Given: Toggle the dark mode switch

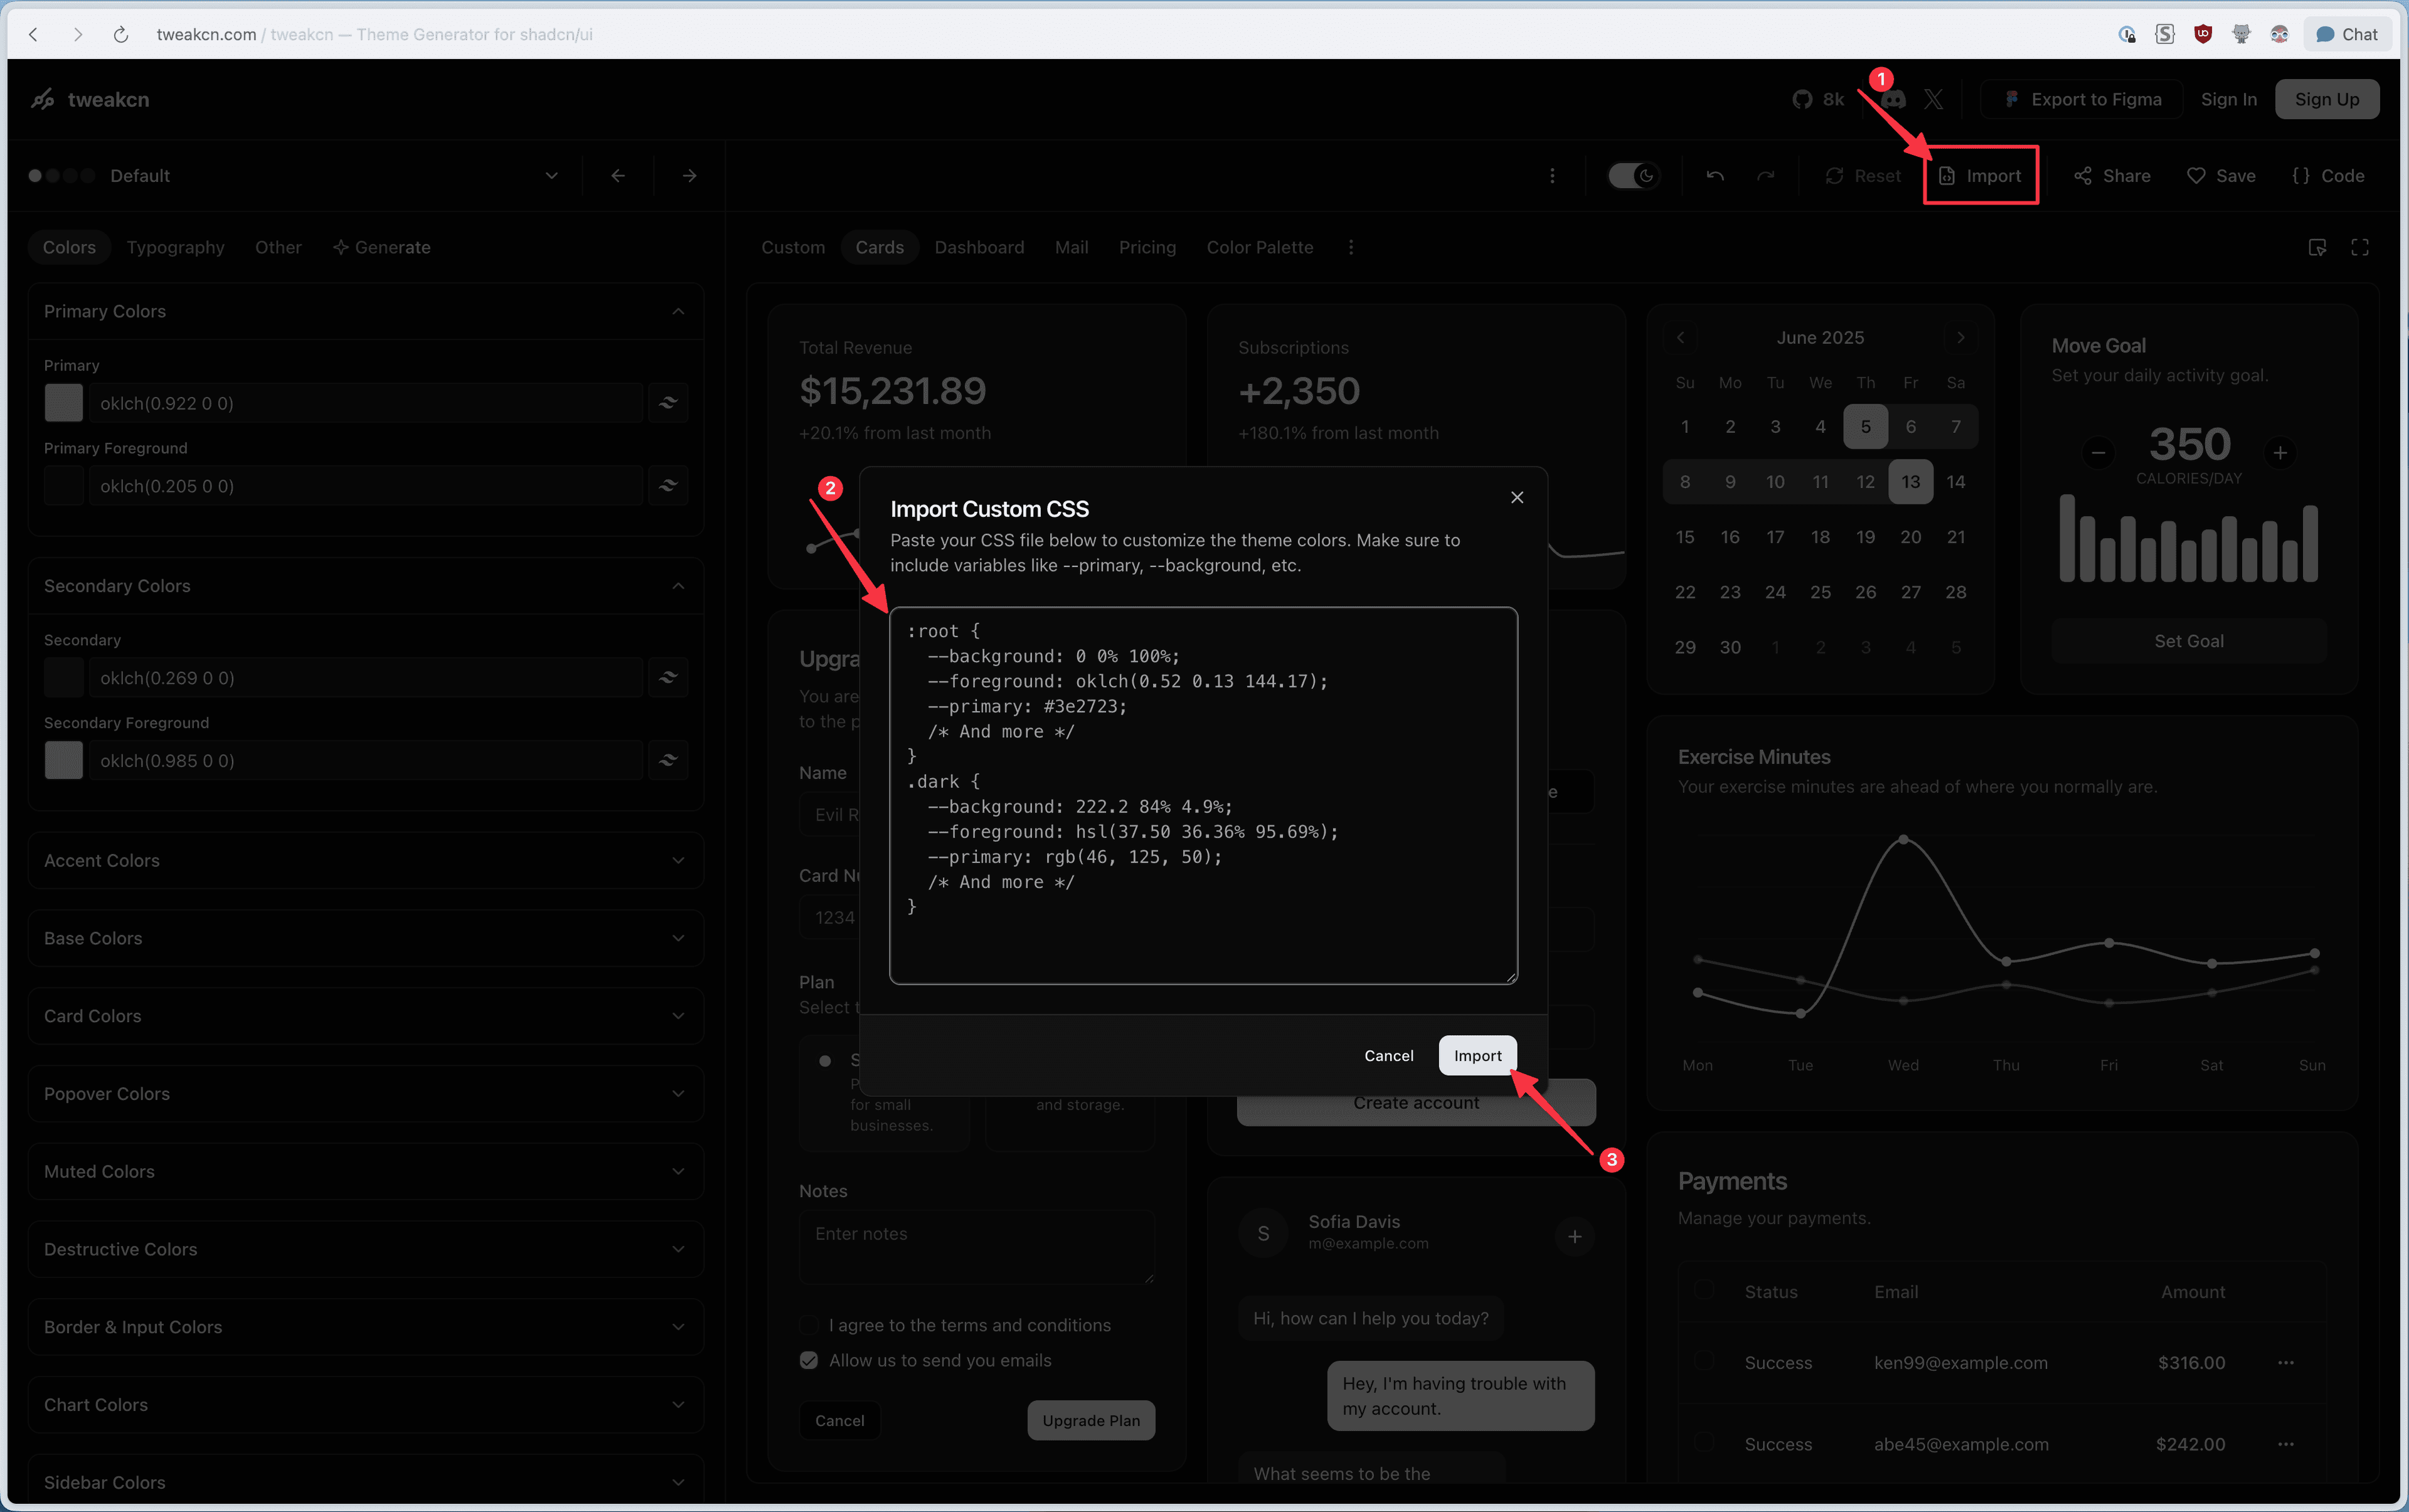Looking at the screenshot, I should point(1633,176).
